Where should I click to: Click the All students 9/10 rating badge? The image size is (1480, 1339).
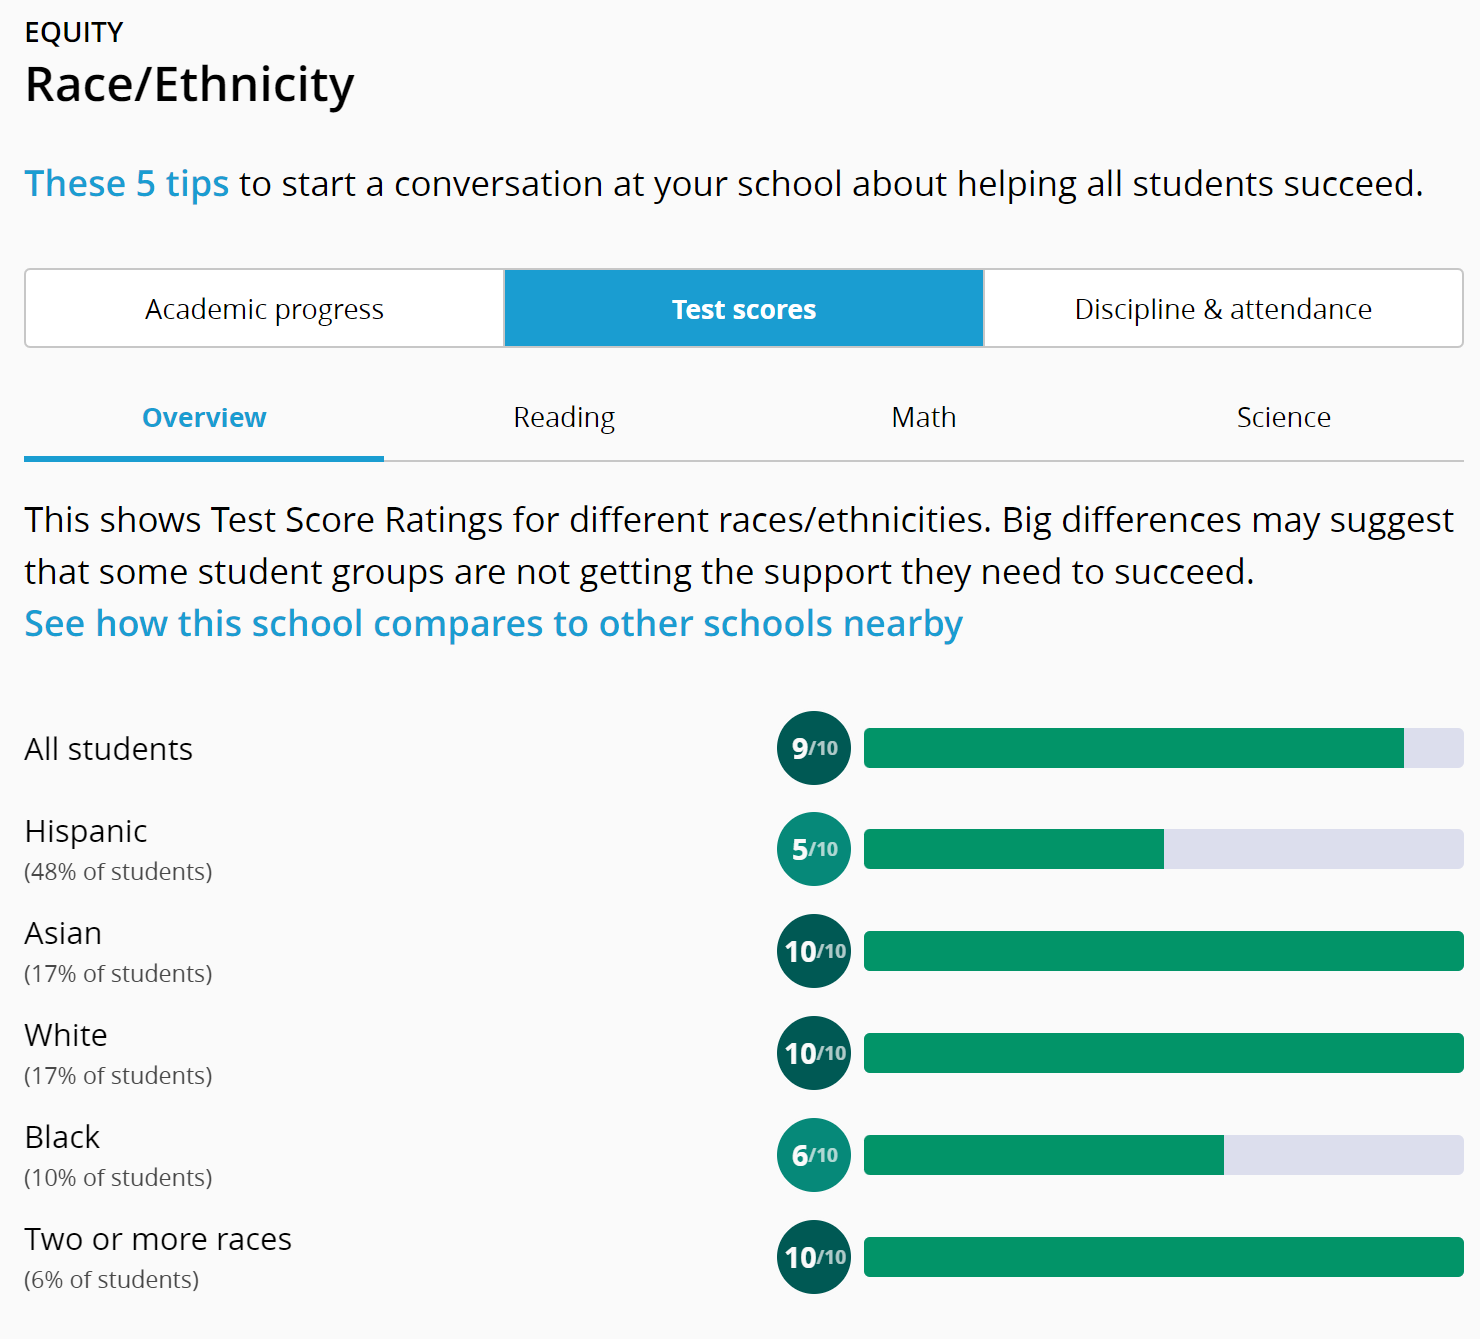click(x=813, y=748)
